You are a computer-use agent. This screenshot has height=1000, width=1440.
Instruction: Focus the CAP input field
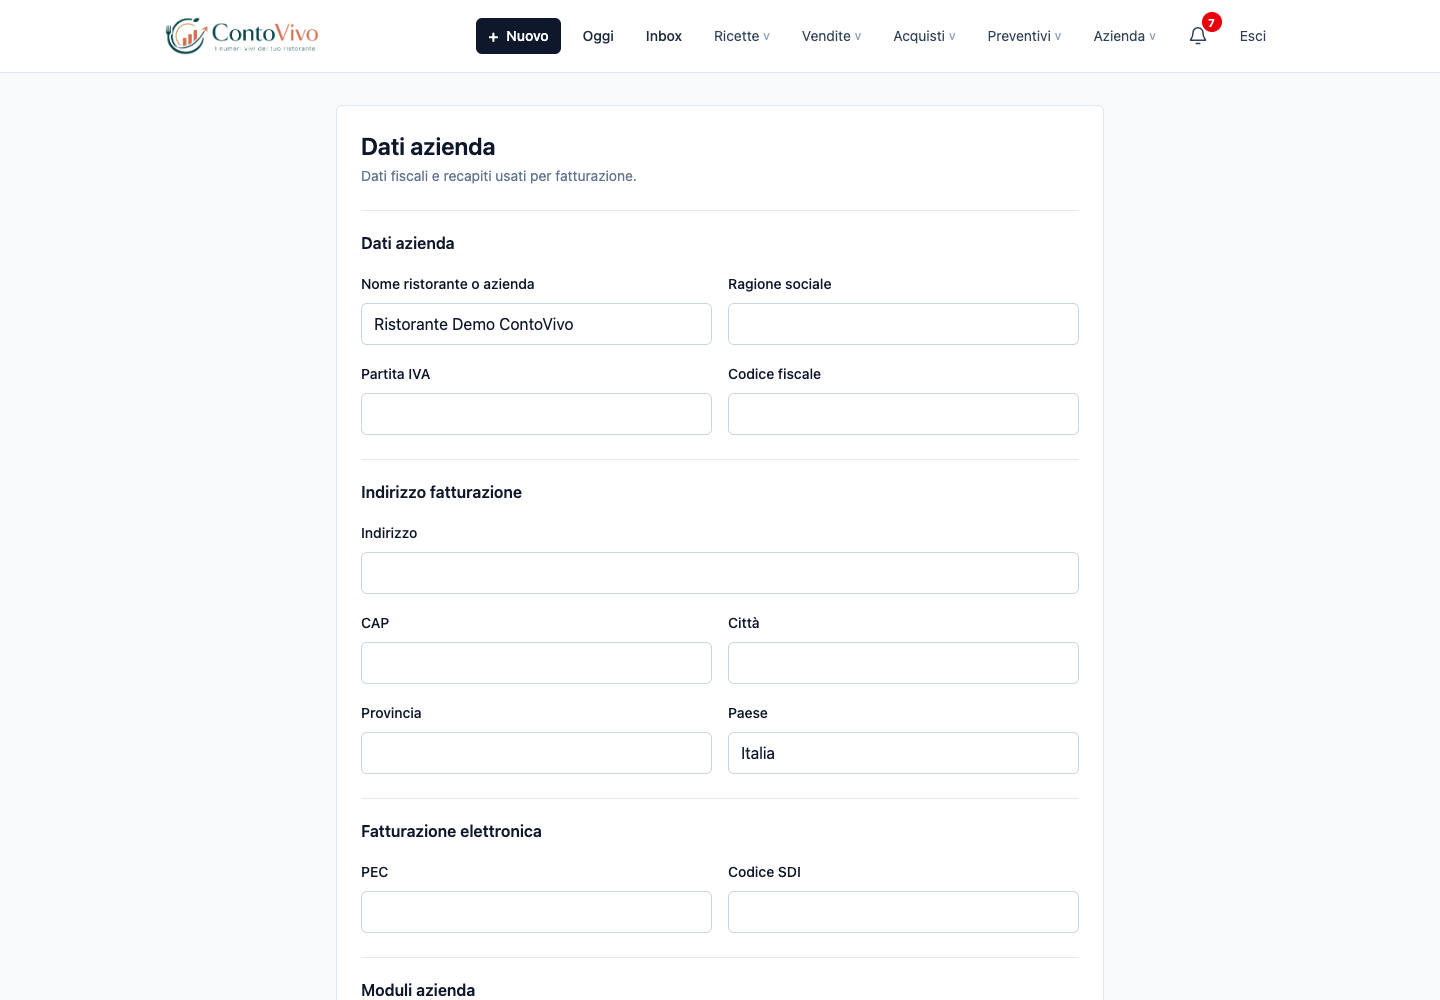pyautogui.click(x=536, y=663)
